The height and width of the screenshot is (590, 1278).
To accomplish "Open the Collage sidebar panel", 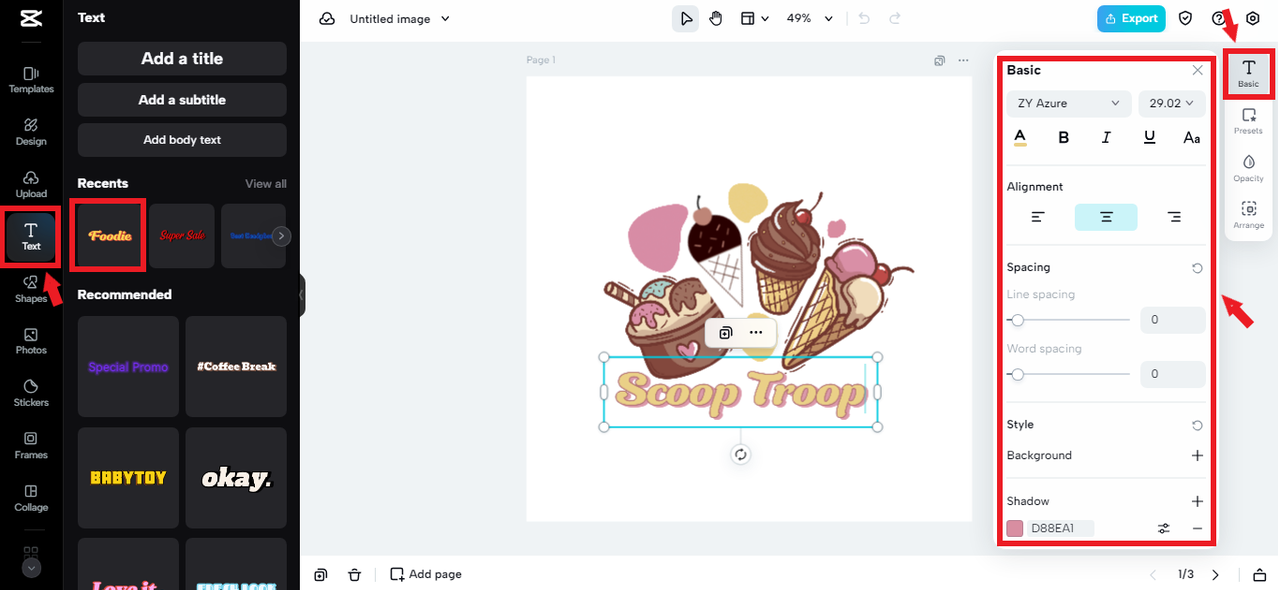I will [x=31, y=499].
